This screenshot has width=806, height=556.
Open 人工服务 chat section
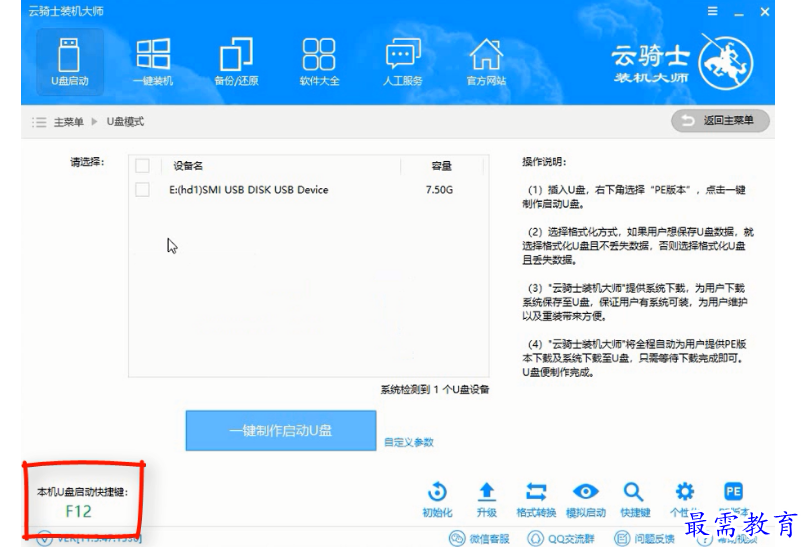(x=402, y=62)
